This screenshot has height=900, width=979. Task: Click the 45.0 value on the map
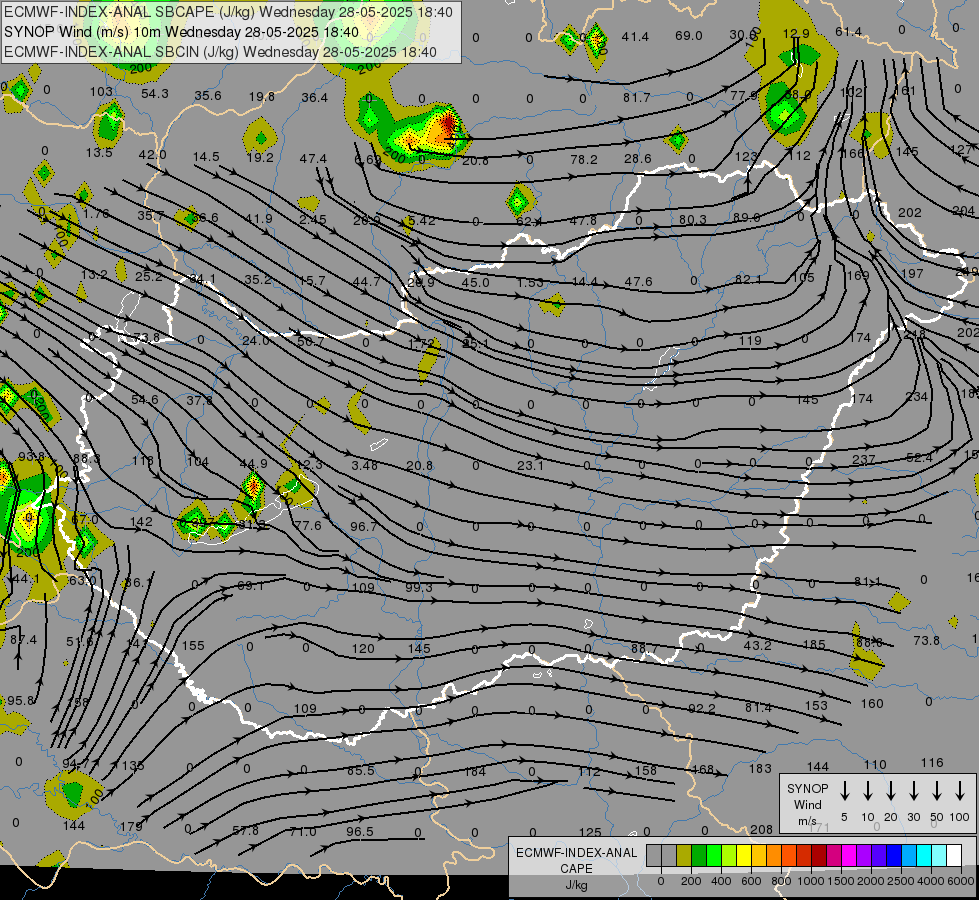[475, 282]
